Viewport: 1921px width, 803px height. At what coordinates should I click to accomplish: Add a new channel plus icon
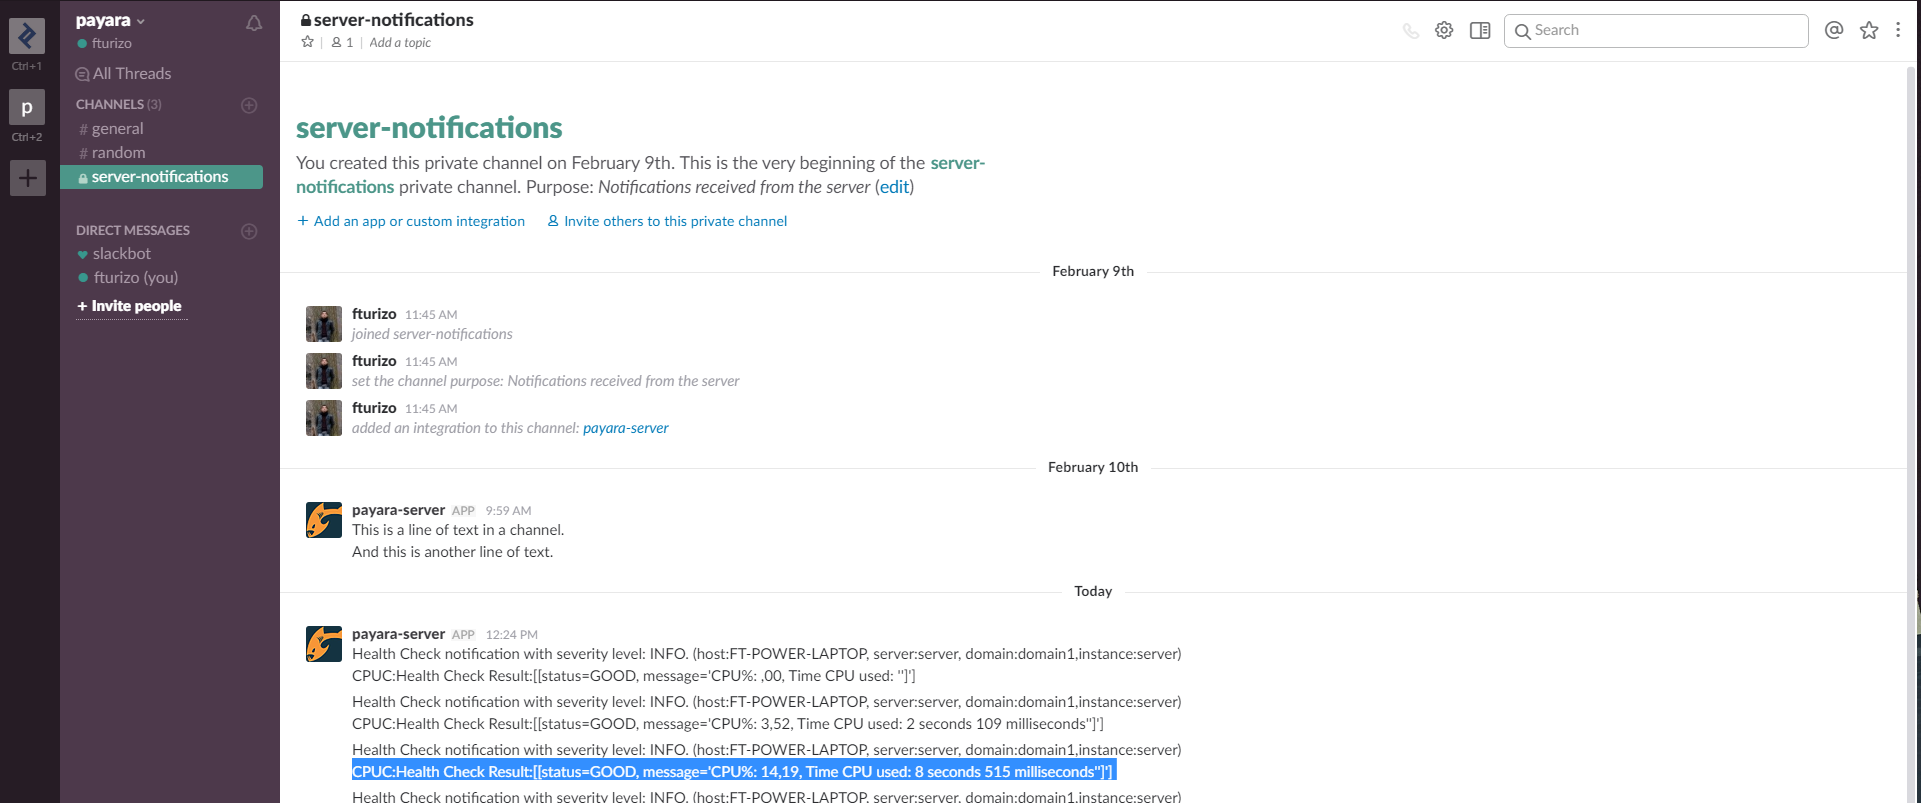coord(249,105)
